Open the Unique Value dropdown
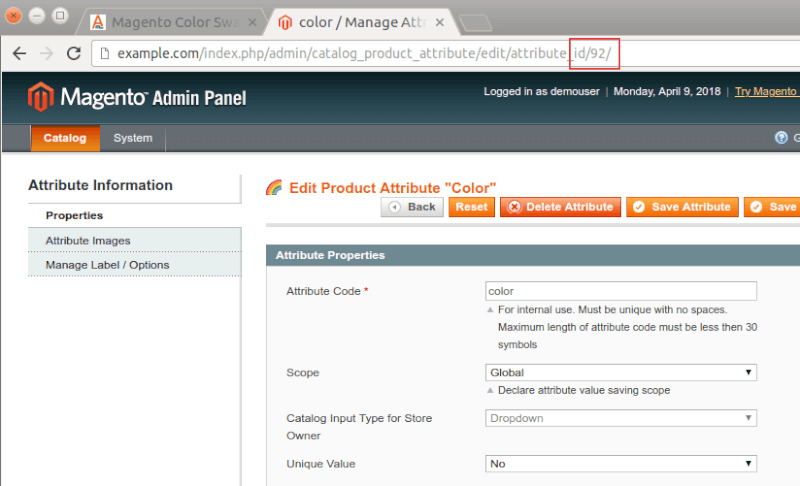 (x=621, y=464)
